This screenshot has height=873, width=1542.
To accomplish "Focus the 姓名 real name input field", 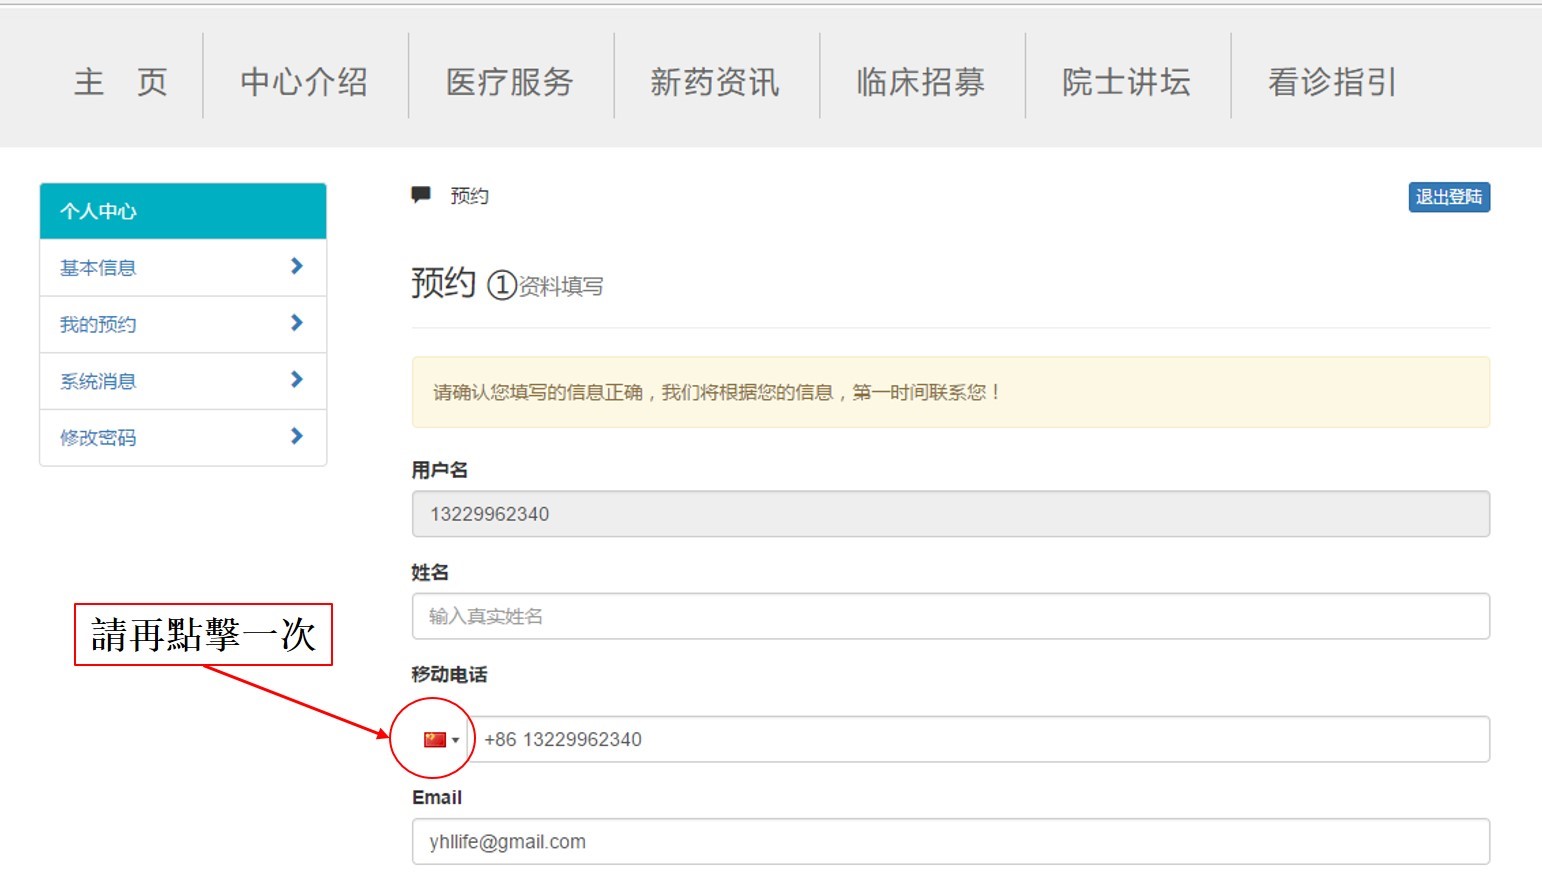I will tap(951, 616).
